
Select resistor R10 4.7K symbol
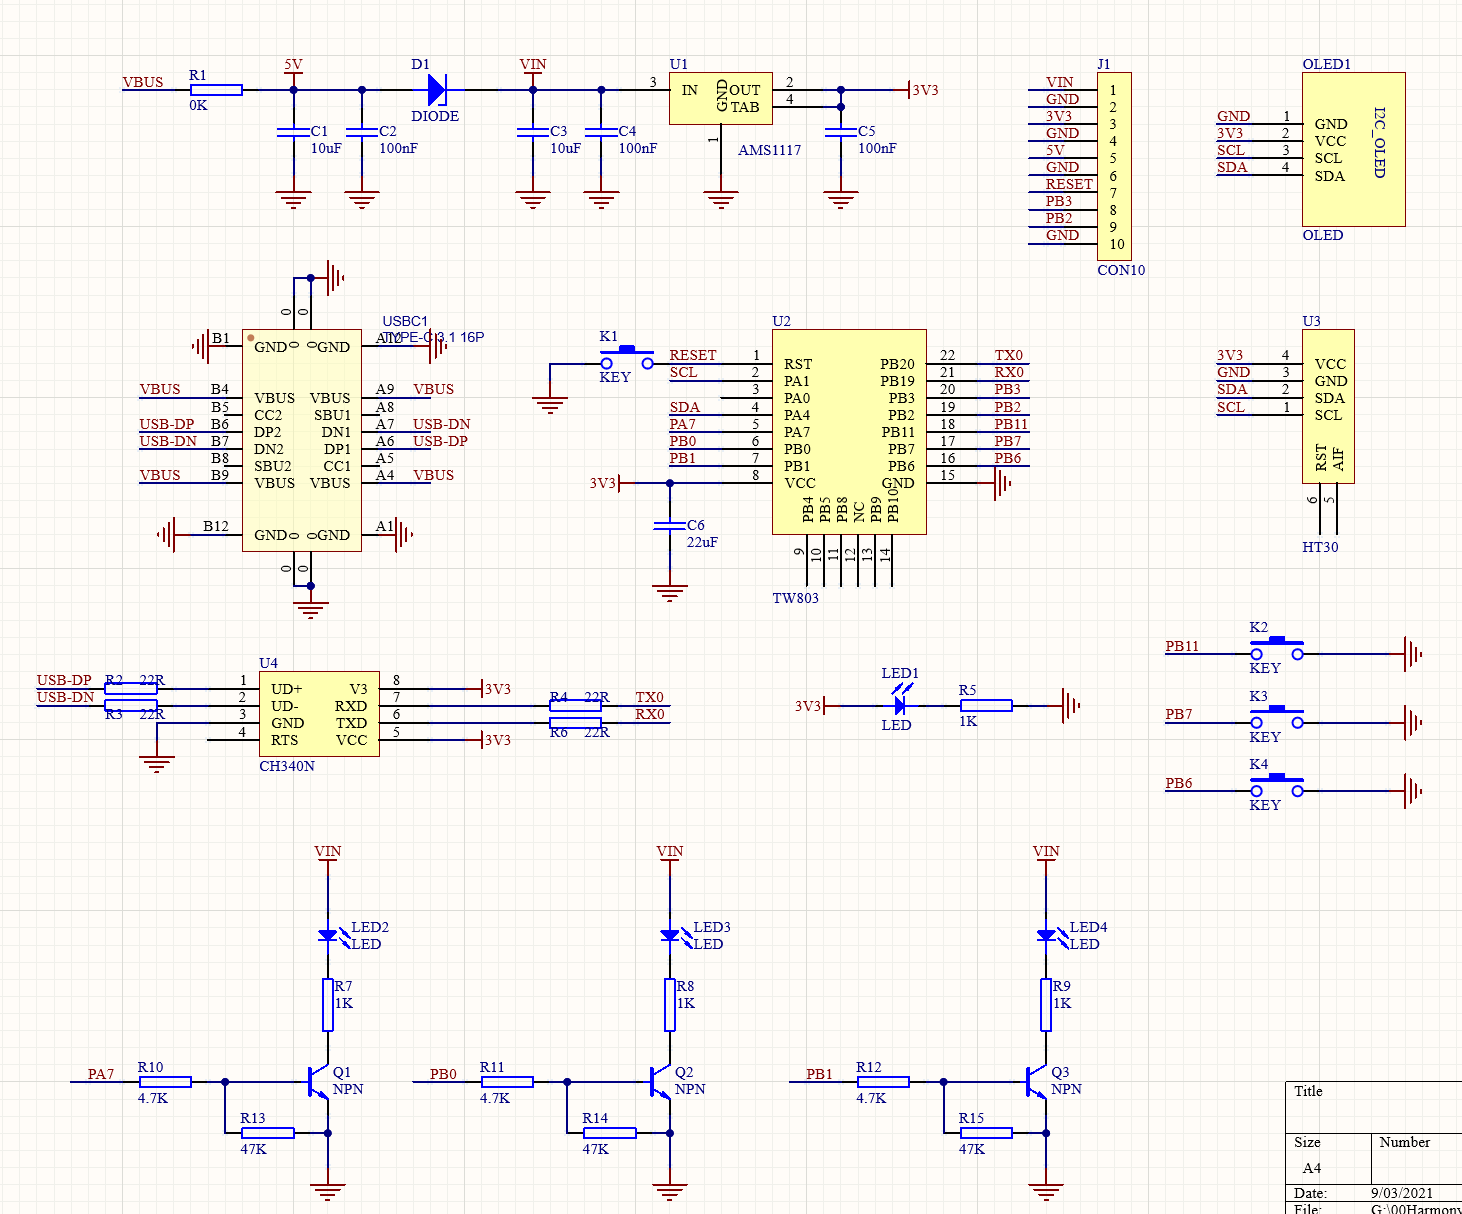coord(165,1081)
